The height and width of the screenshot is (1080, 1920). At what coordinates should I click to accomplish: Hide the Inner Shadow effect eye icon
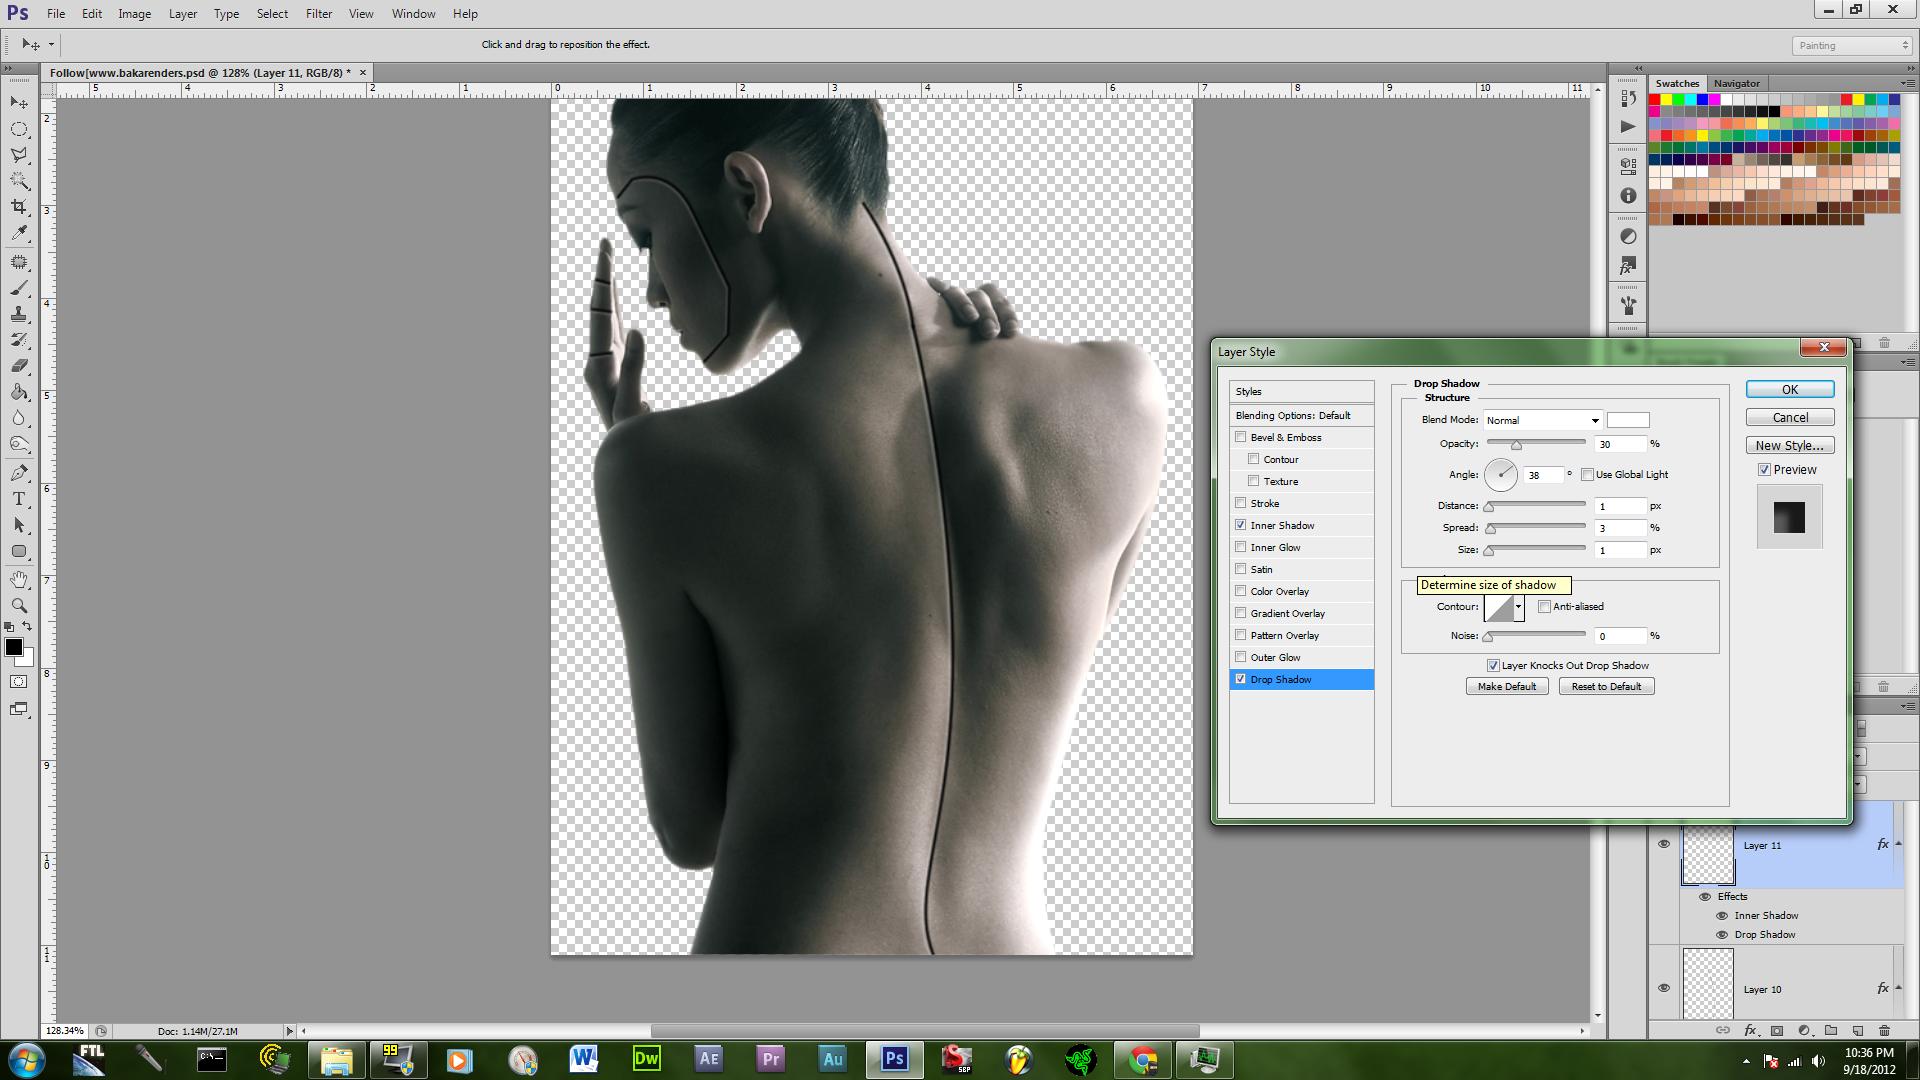click(1722, 916)
